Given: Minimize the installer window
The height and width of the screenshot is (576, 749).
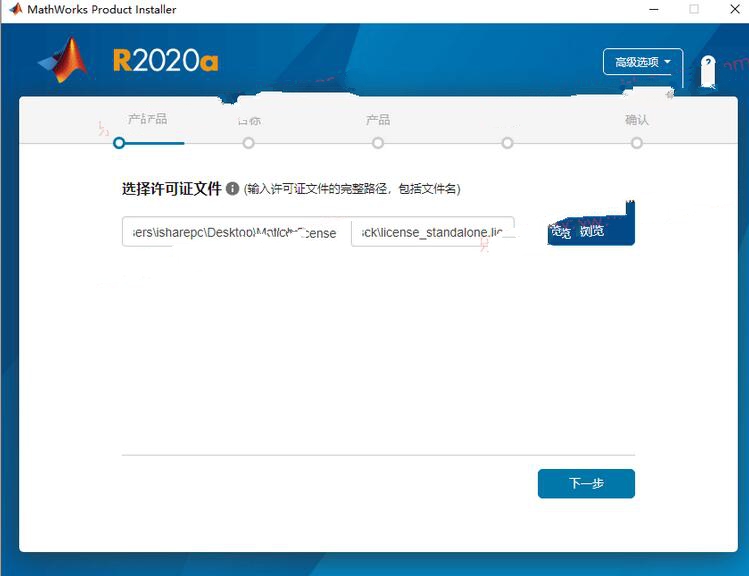Looking at the screenshot, I should coord(654,9).
